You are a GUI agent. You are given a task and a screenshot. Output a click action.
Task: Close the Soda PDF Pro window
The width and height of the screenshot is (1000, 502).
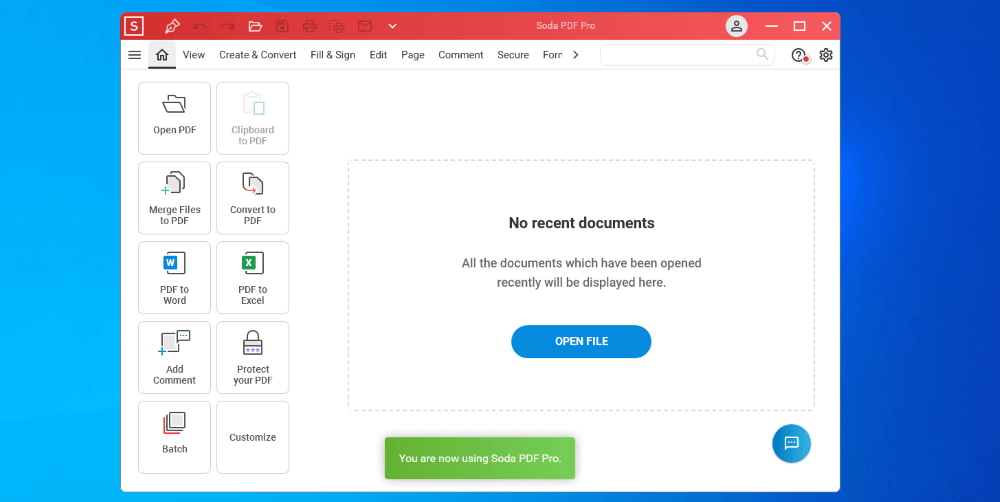(827, 26)
